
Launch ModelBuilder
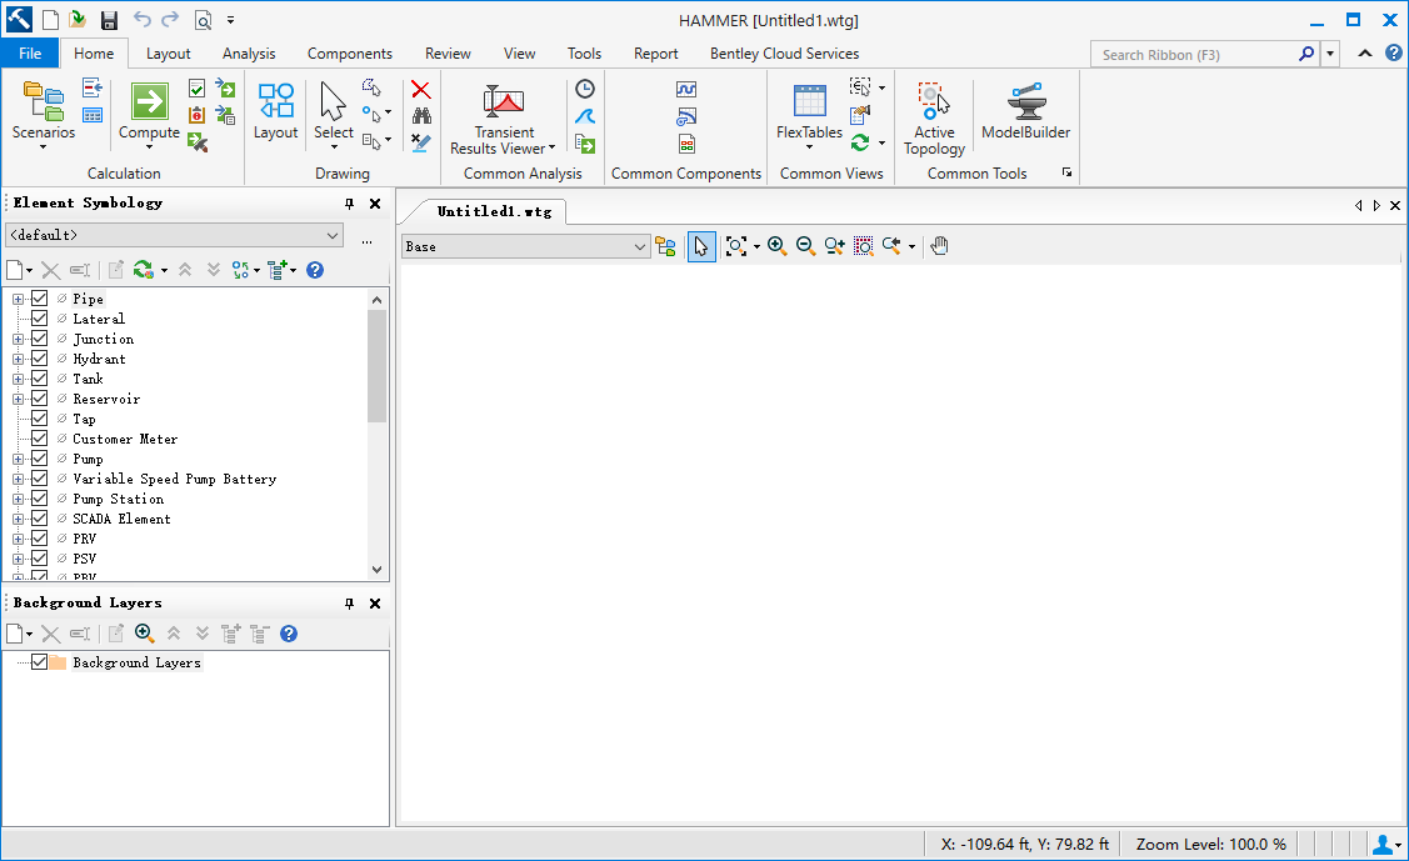(x=1025, y=112)
